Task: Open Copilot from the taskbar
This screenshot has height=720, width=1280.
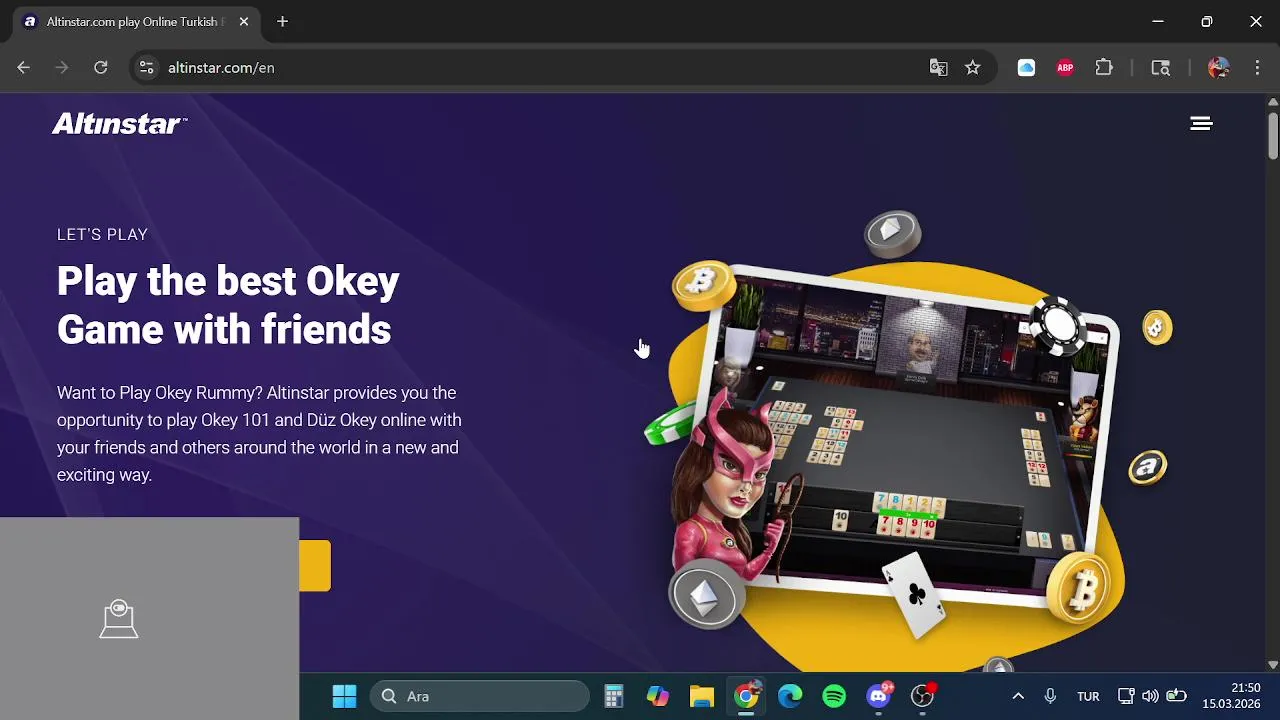Action: [x=657, y=696]
